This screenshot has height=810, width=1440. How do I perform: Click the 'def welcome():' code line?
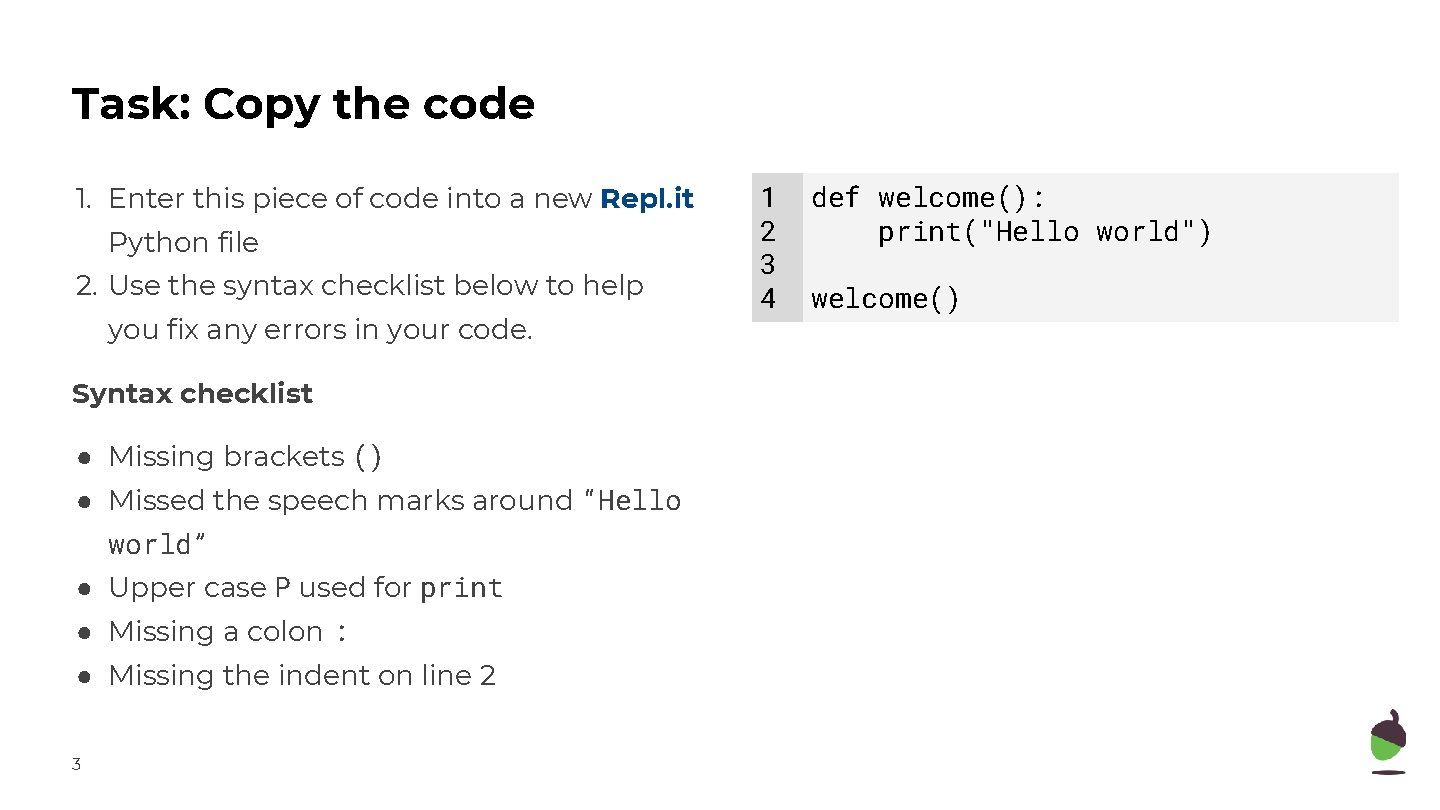click(x=928, y=198)
